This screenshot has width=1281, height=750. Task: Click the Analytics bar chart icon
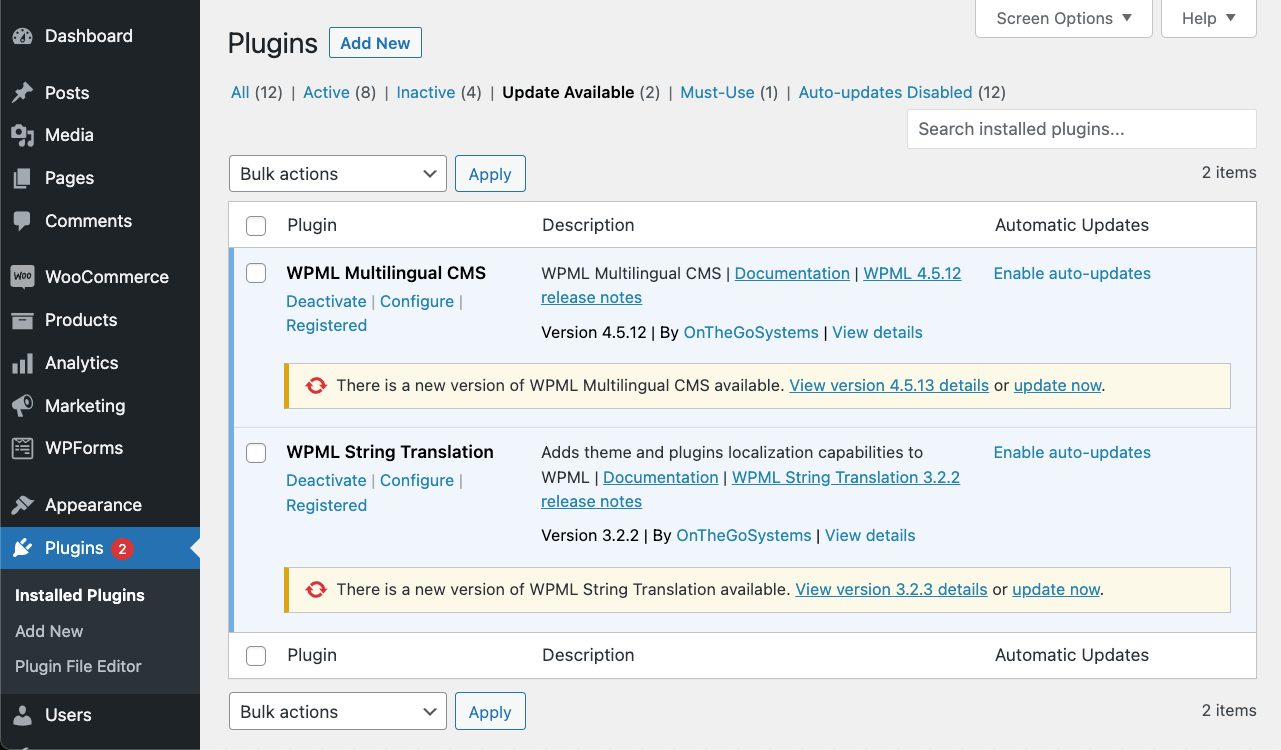pyautogui.click(x=22, y=363)
